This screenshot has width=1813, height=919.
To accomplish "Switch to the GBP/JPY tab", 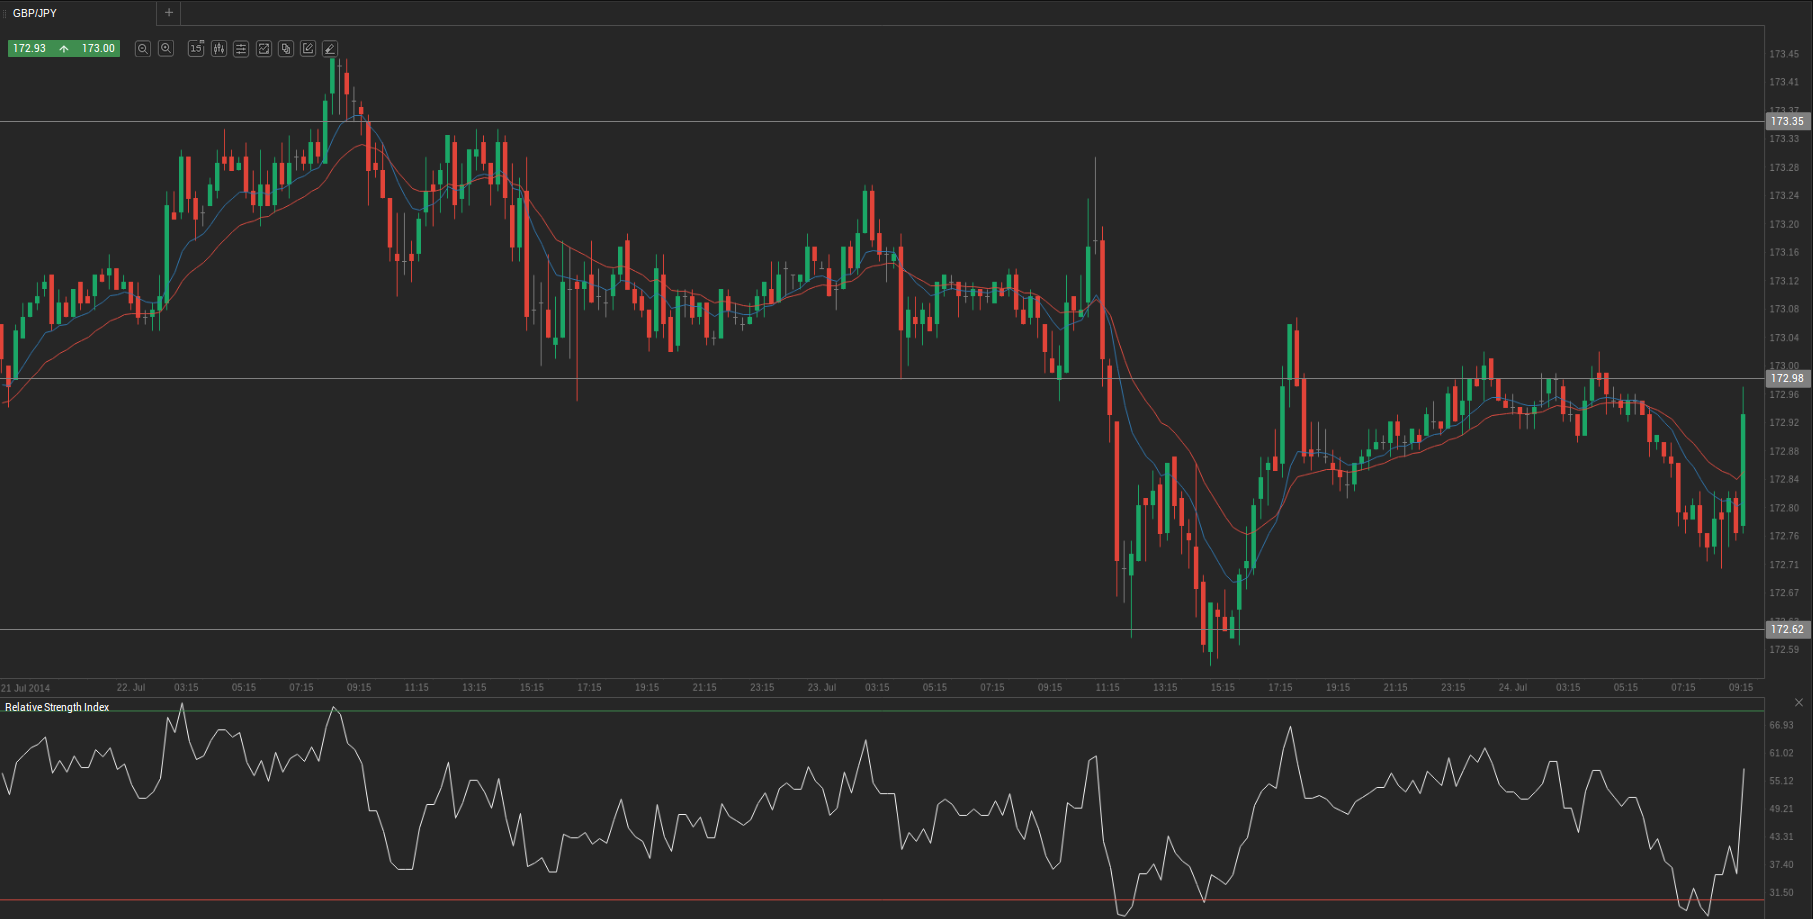I will pos(36,13).
